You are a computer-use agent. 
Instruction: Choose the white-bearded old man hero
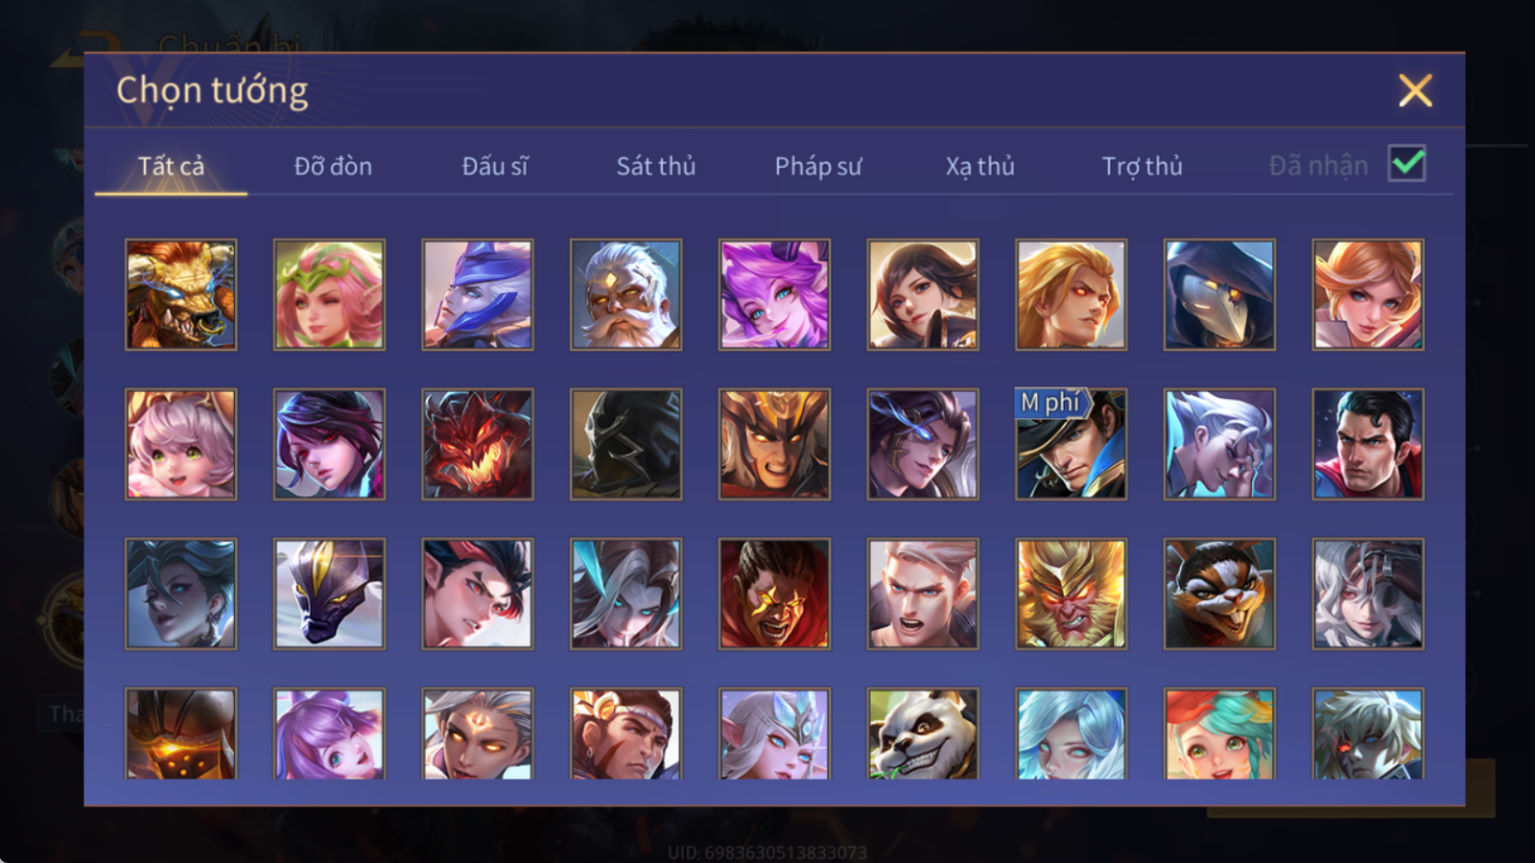[x=626, y=294]
